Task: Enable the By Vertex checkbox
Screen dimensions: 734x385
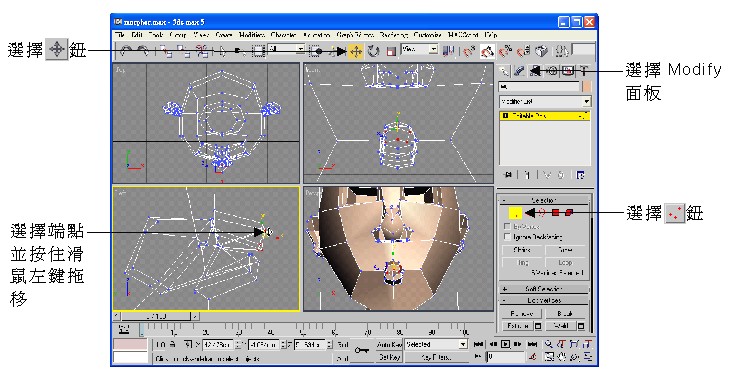Action: click(507, 226)
